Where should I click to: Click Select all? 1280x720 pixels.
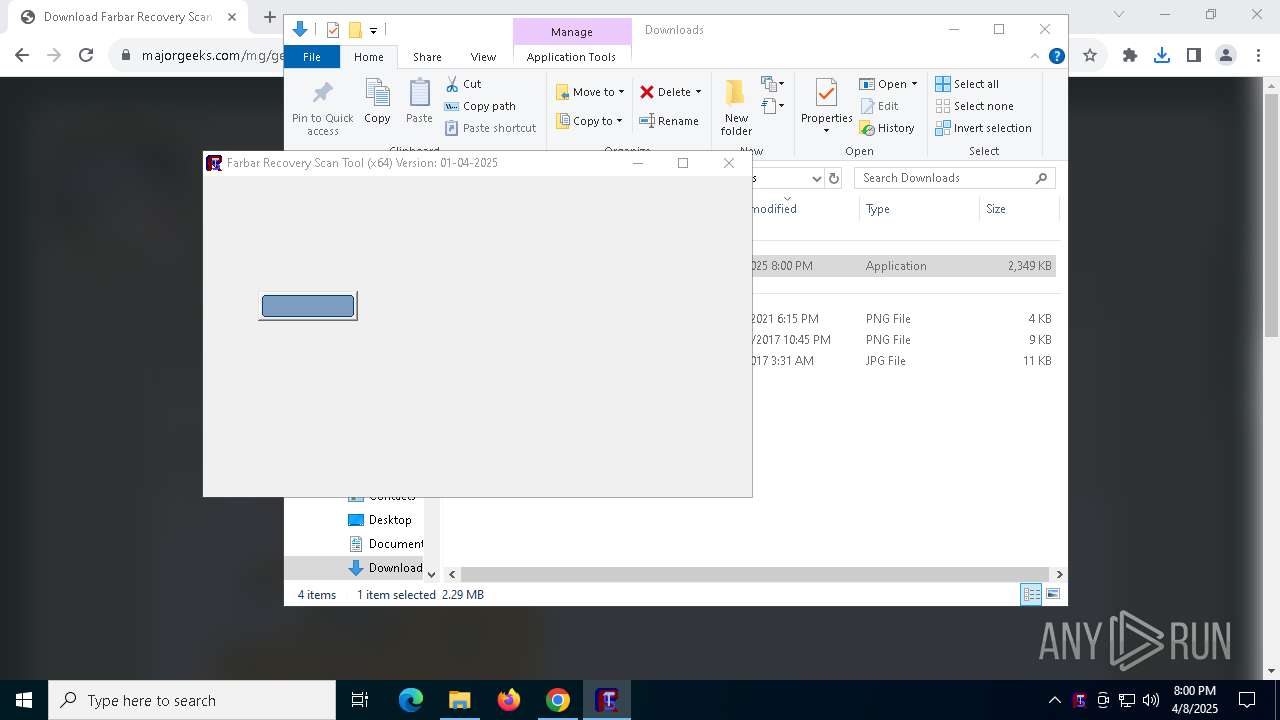click(966, 84)
